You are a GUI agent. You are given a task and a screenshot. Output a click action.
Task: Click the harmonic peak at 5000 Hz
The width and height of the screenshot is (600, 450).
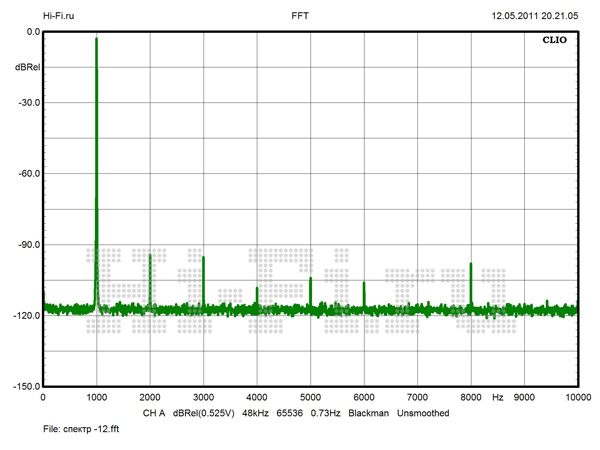[x=310, y=278]
